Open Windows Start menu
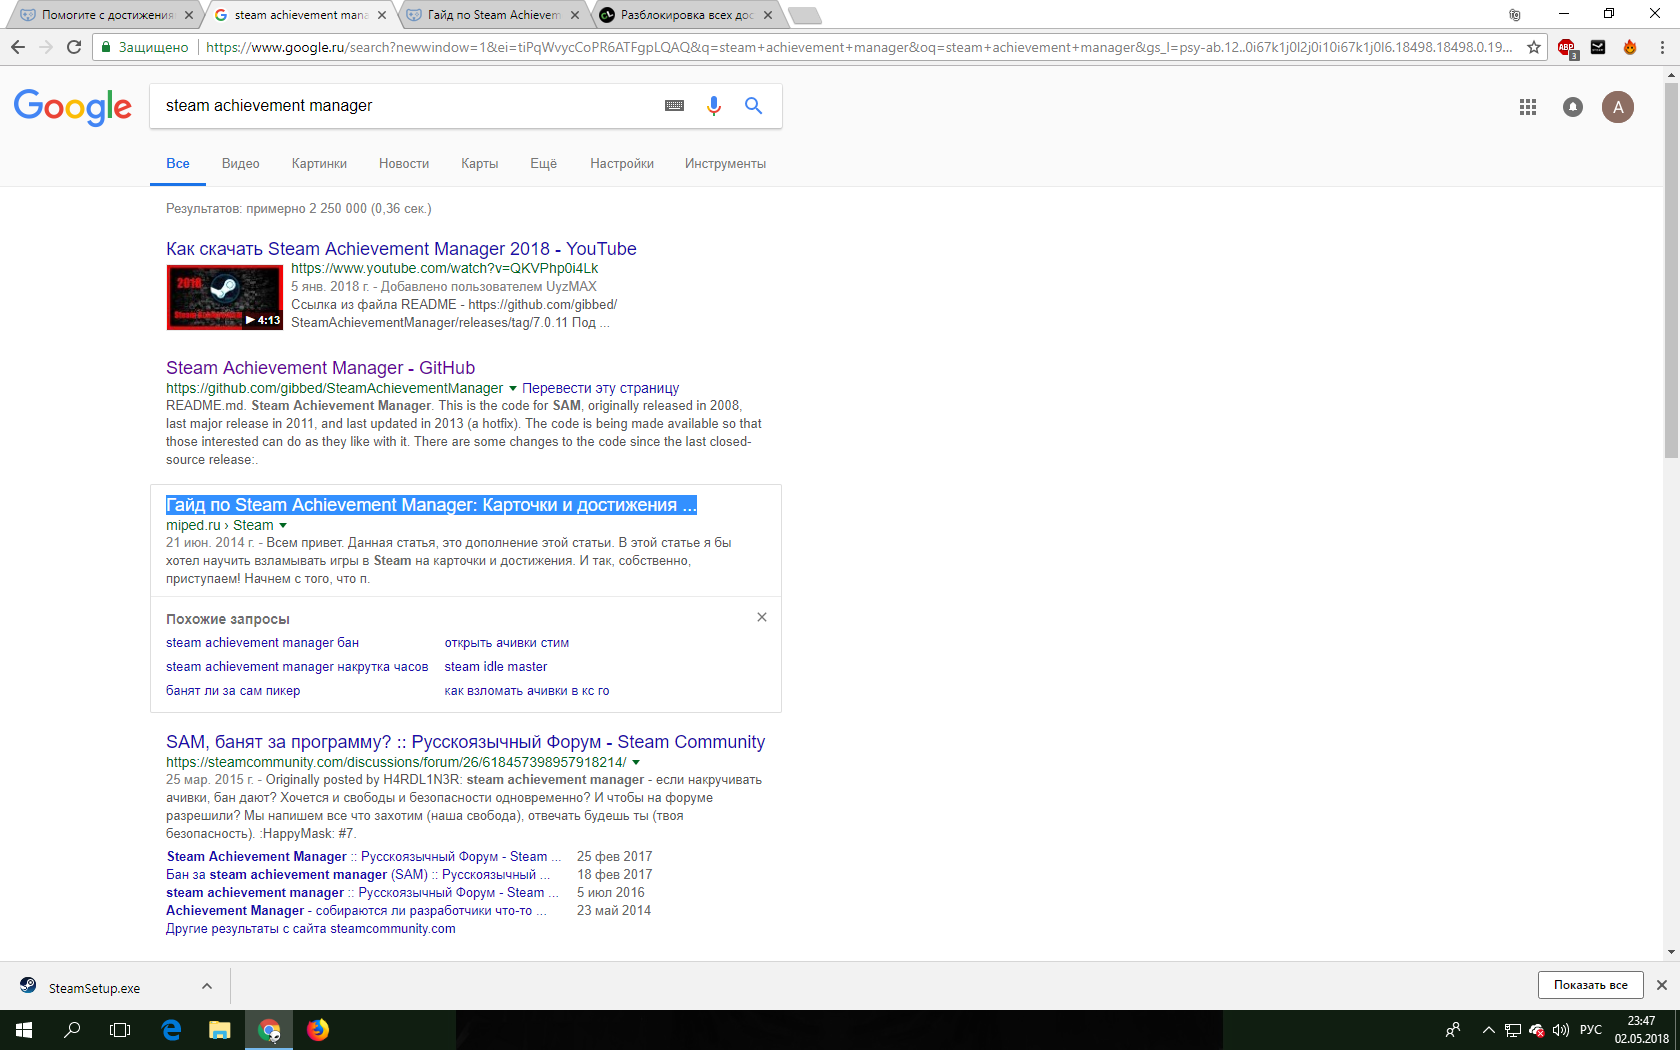Screen dimensions: 1680x1050 [x=24, y=1030]
